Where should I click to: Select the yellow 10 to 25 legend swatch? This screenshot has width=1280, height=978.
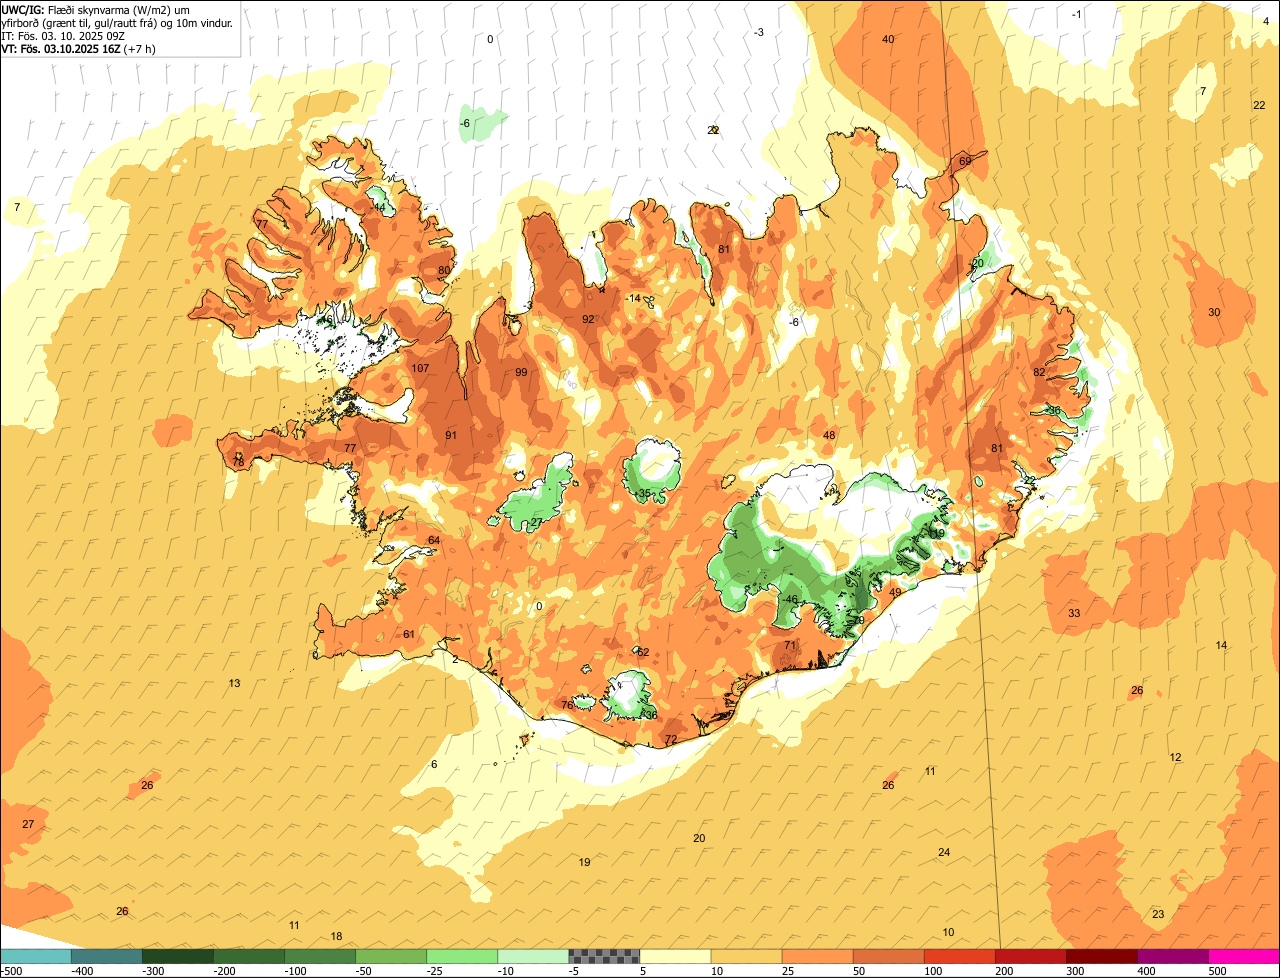(746, 956)
